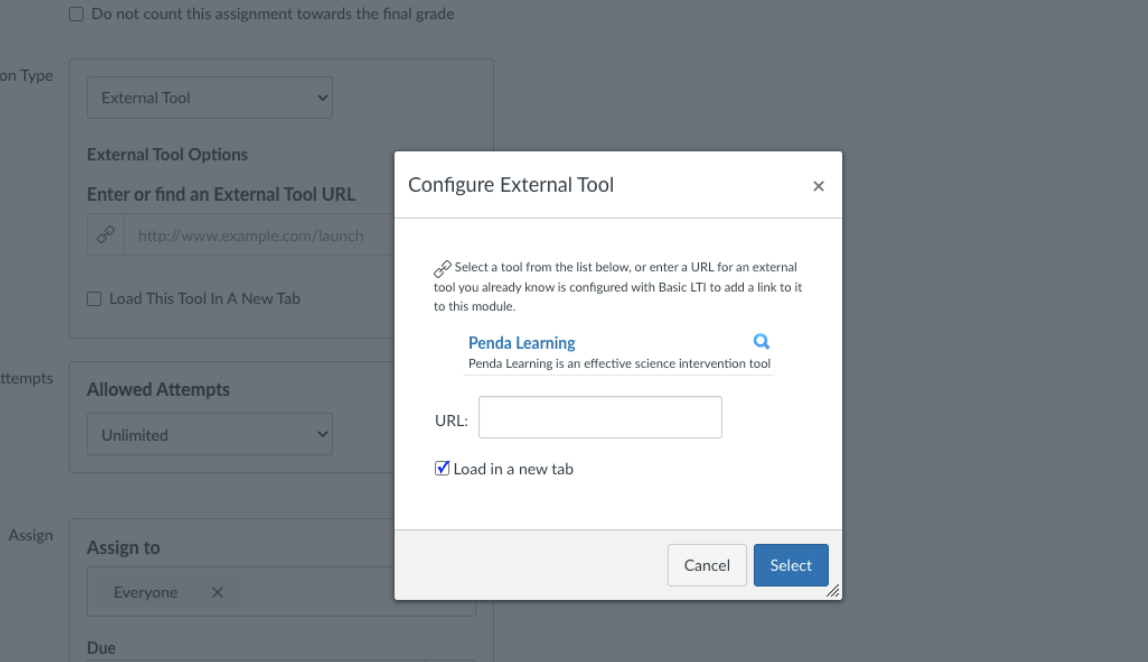Click the Penda Learning description text

[x=619, y=363]
